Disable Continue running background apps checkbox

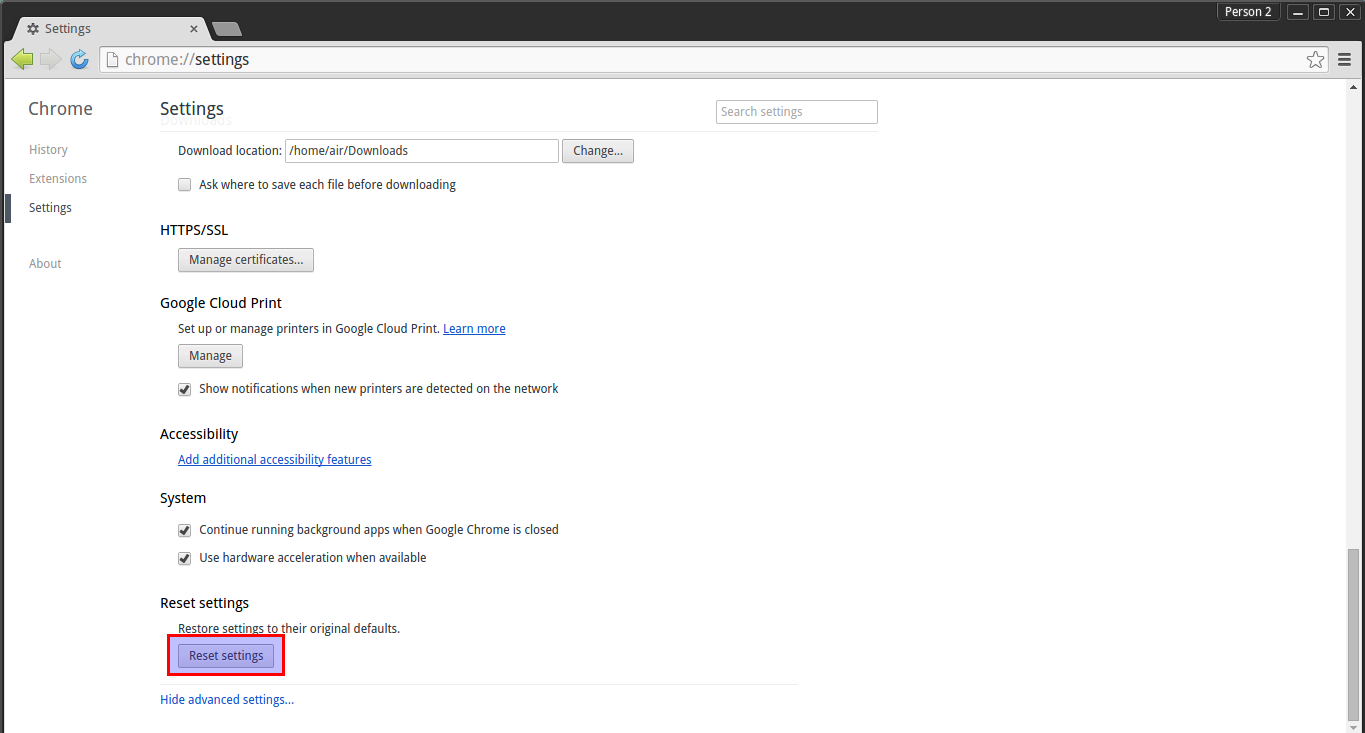click(x=184, y=530)
